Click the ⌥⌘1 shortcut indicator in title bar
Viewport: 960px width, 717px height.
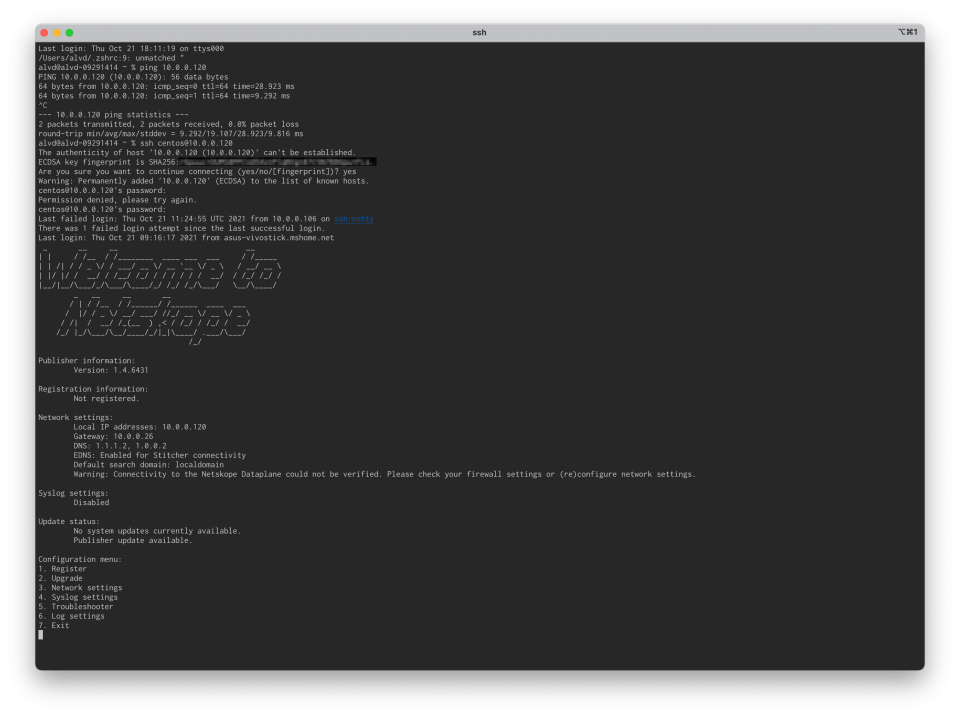click(x=907, y=32)
